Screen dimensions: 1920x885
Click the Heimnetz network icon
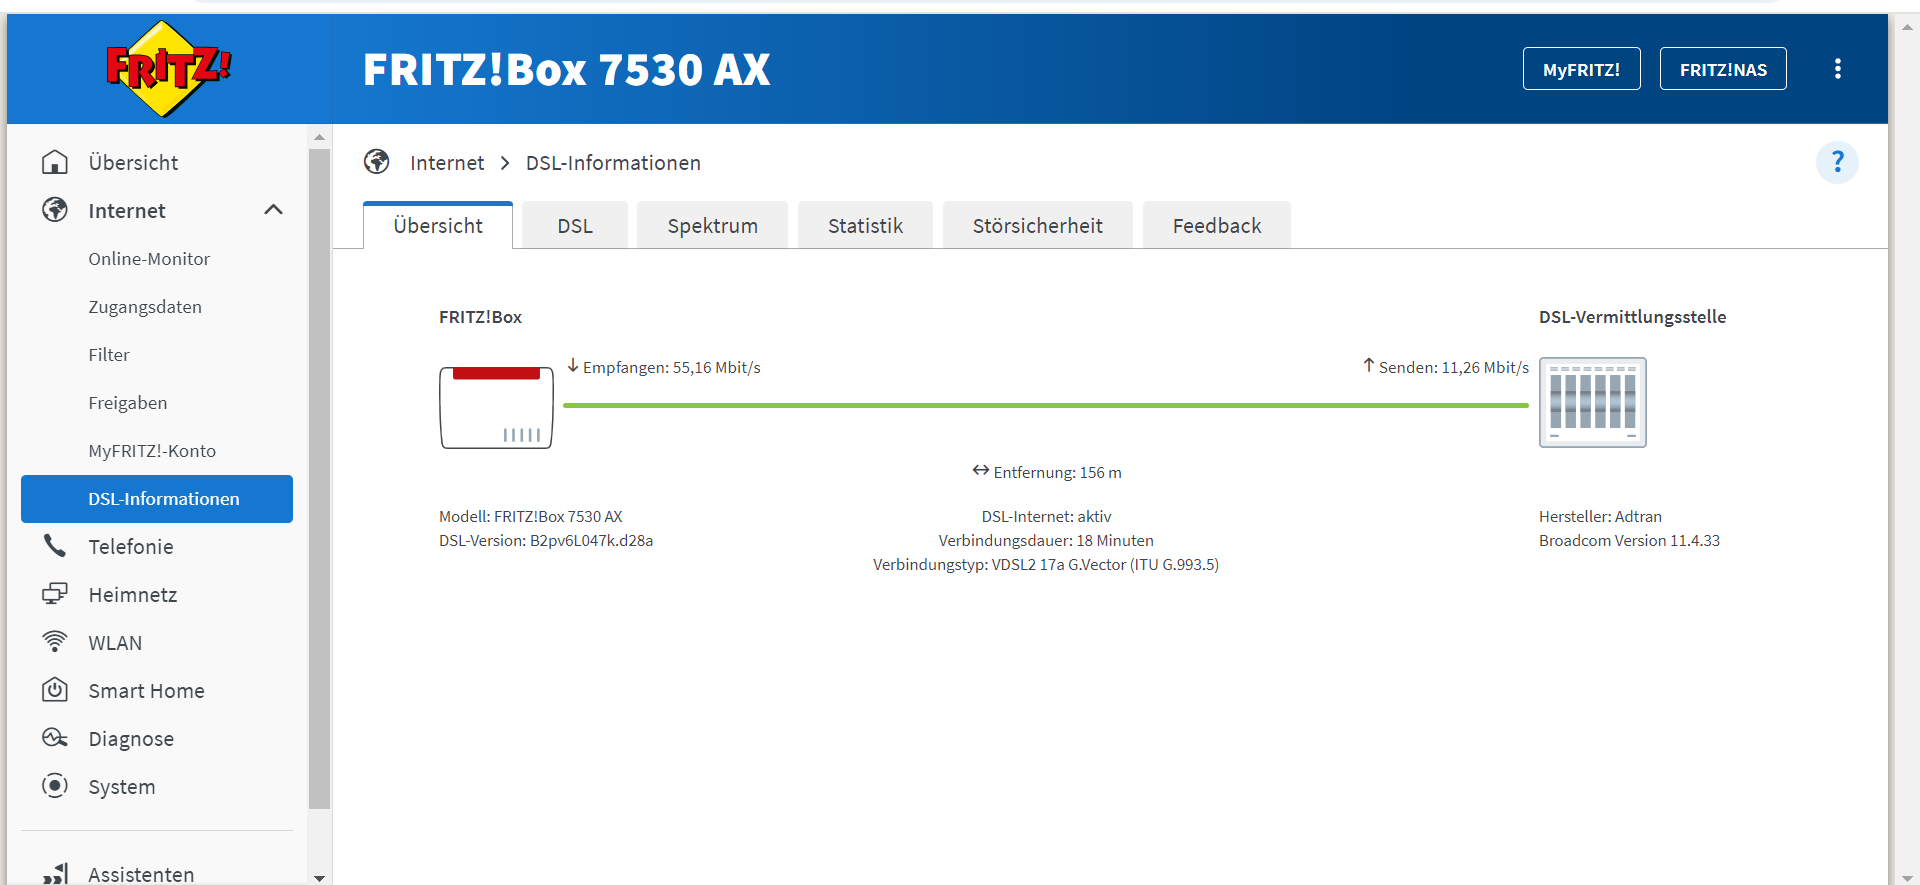tap(55, 594)
